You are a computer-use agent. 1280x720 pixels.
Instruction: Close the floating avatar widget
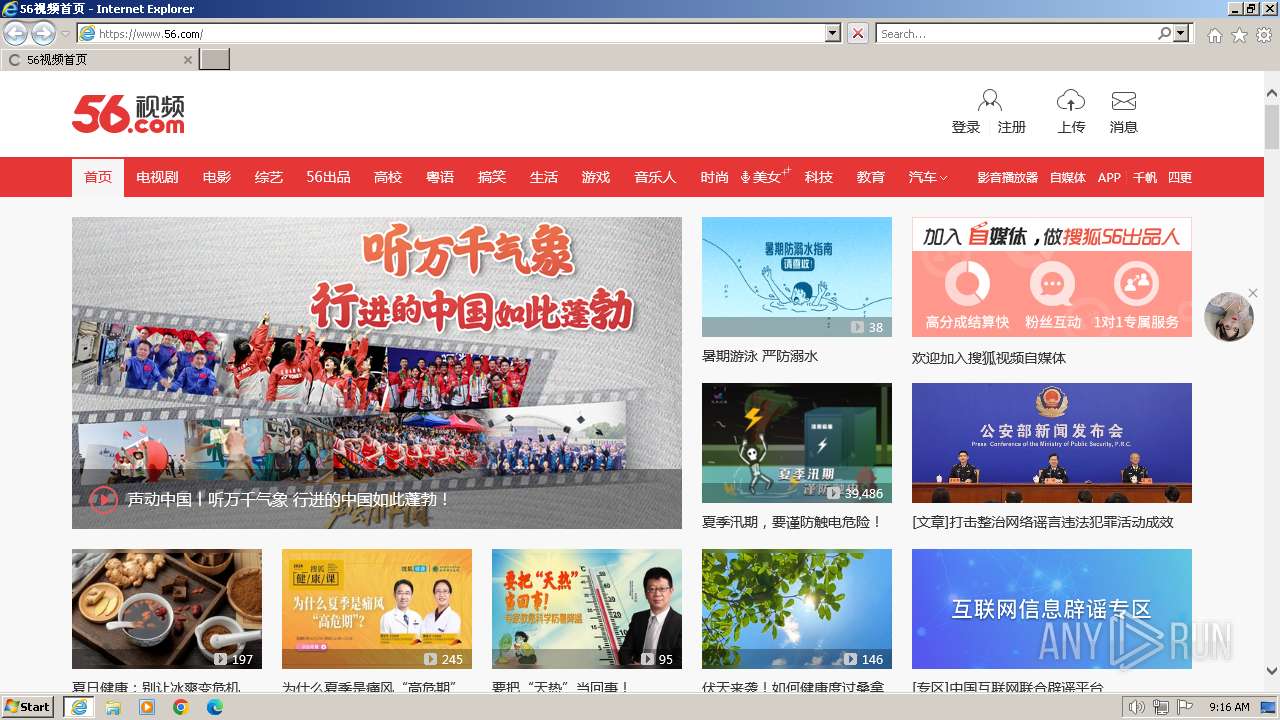[1253, 293]
